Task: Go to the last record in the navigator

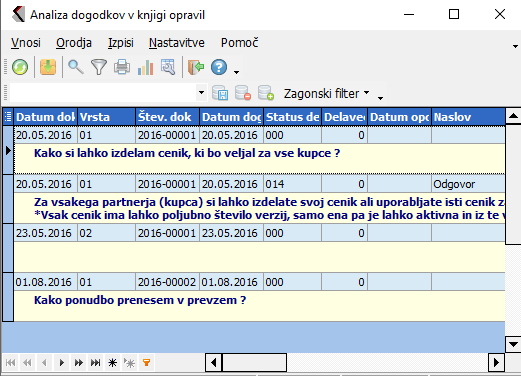Action: coord(96,362)
